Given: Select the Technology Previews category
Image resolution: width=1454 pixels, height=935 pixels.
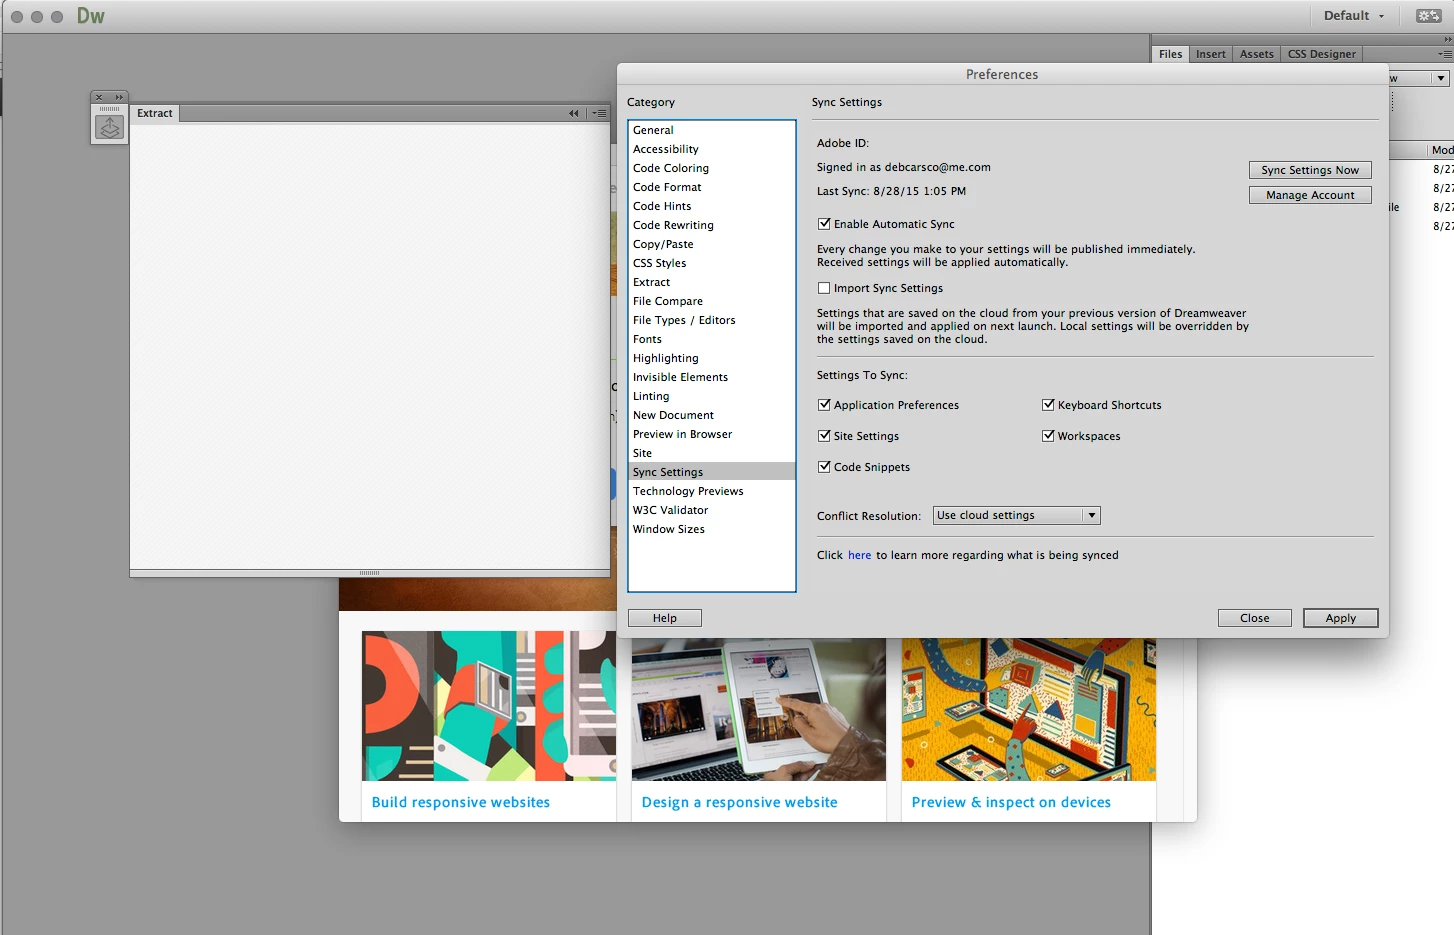Looking at the screenshot, I should pyautogui.click(x=712, y=491).
